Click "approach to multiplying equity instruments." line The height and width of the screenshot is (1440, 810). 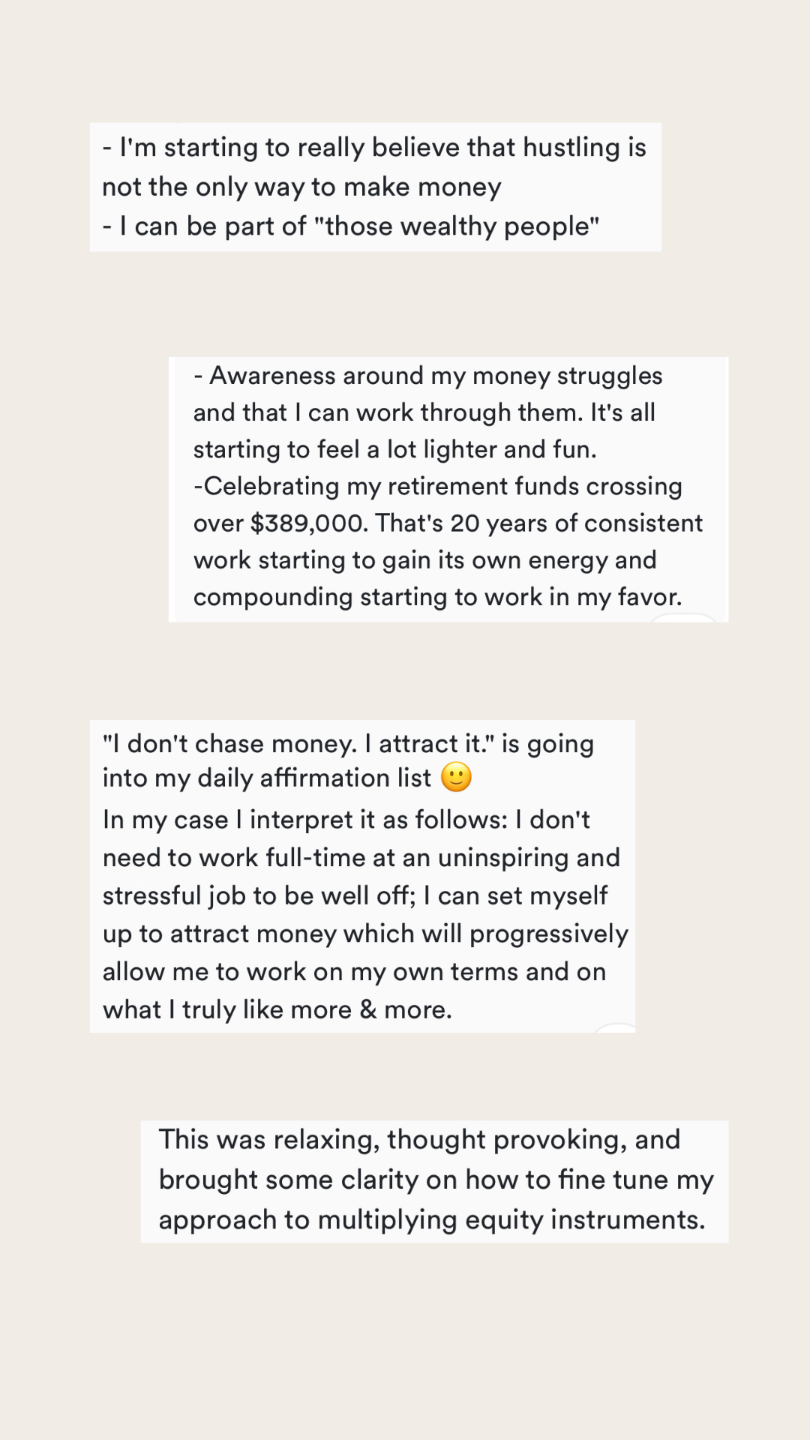[432, 1221]
